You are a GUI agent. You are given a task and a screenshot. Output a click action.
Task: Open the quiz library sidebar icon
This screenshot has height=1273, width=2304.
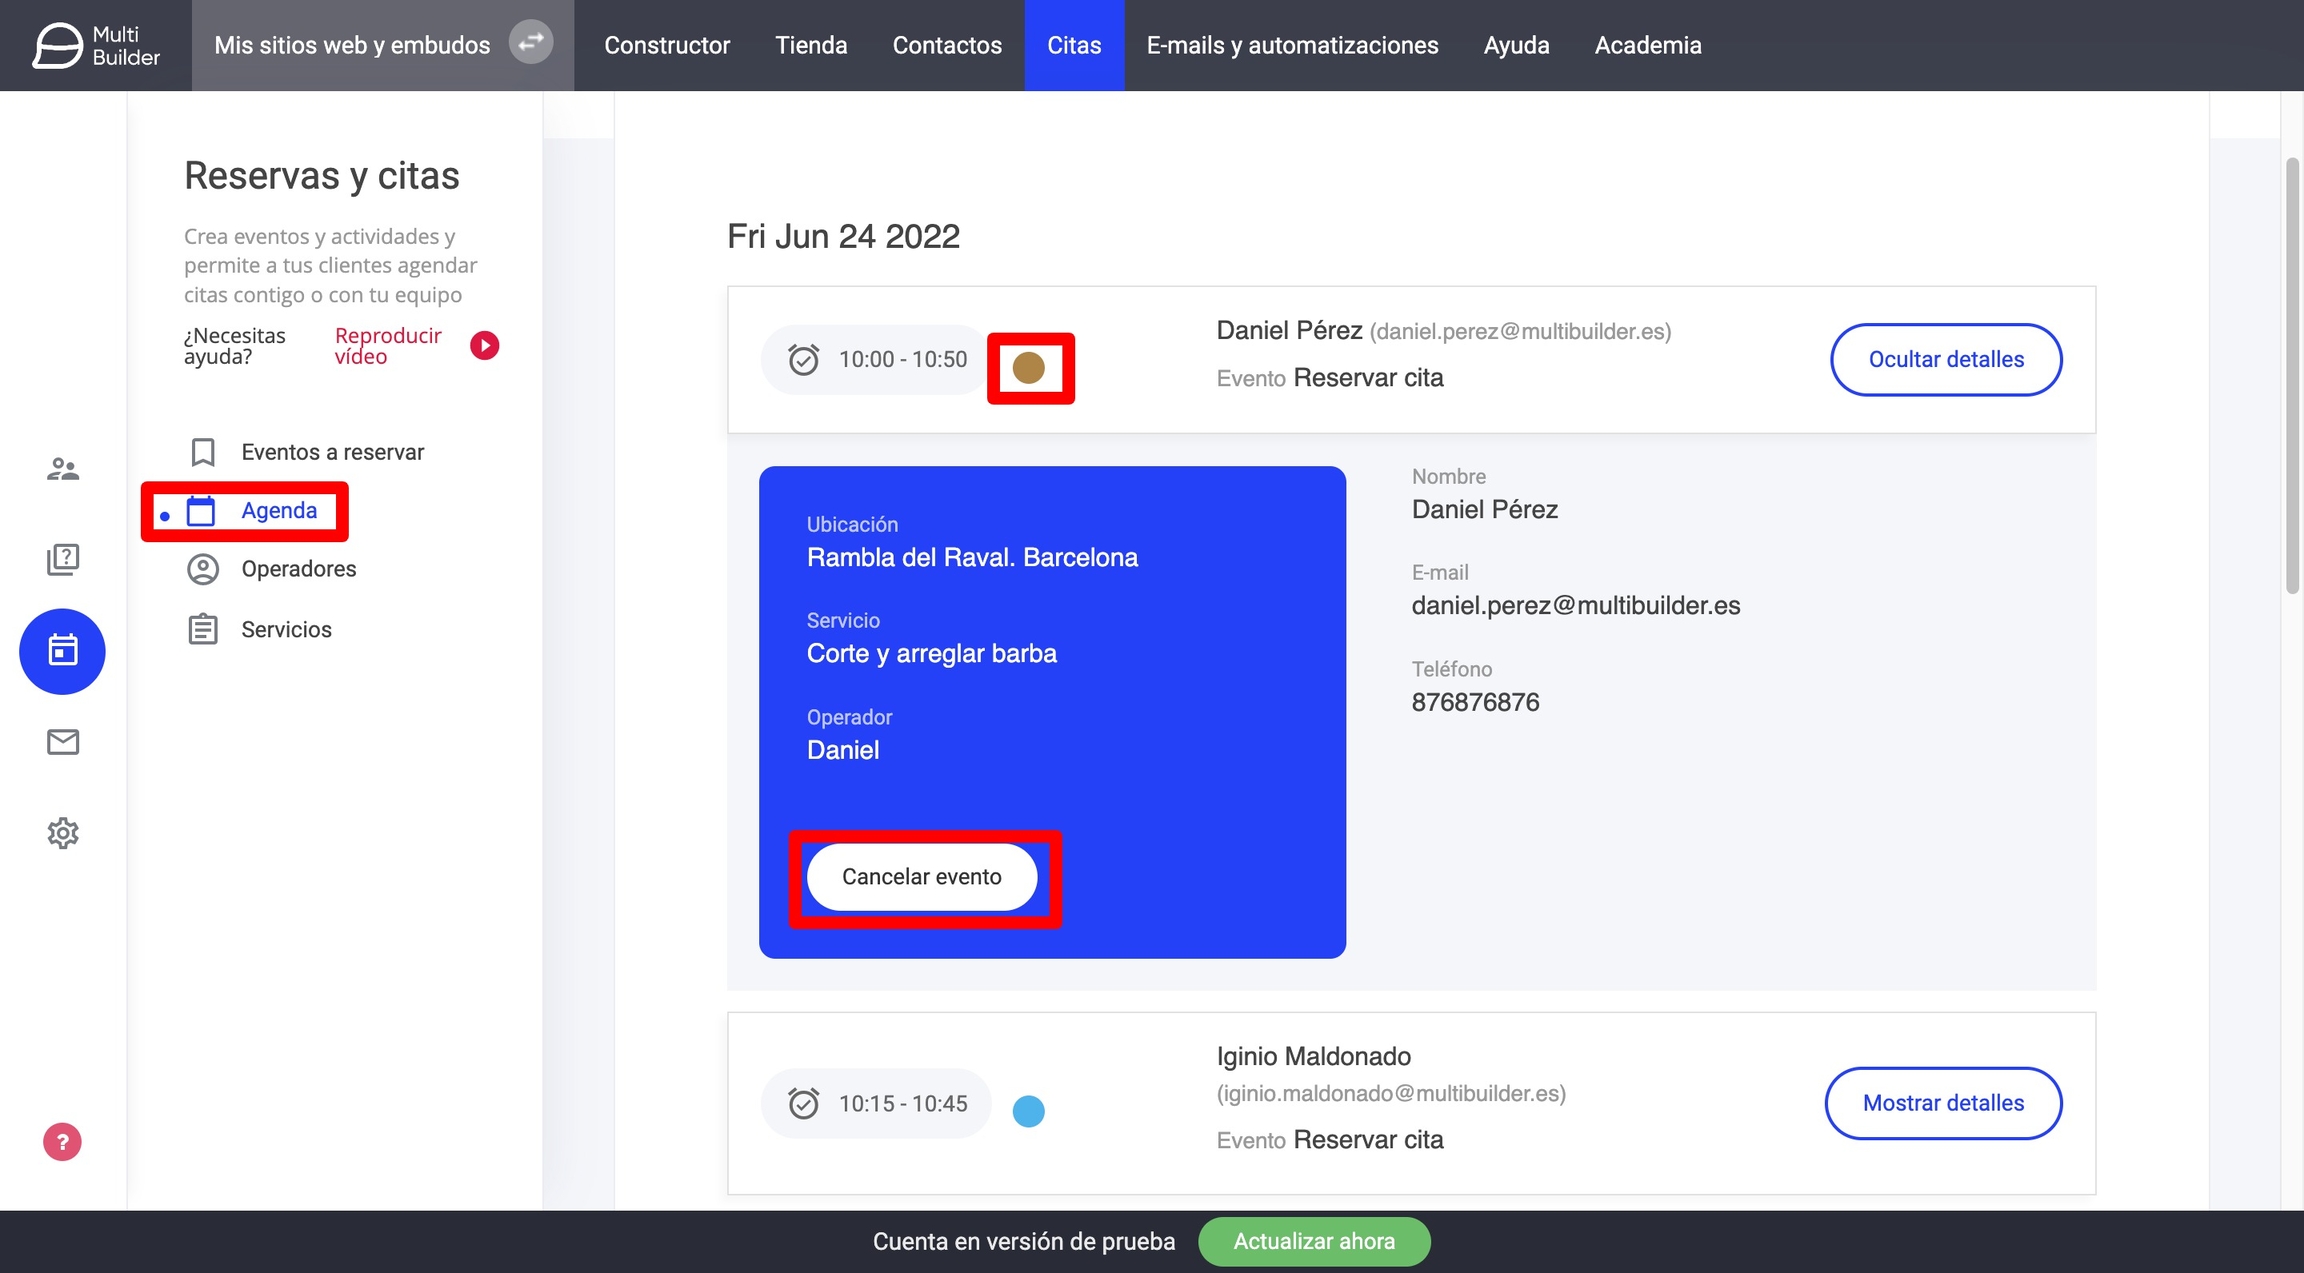pos(62,559)
